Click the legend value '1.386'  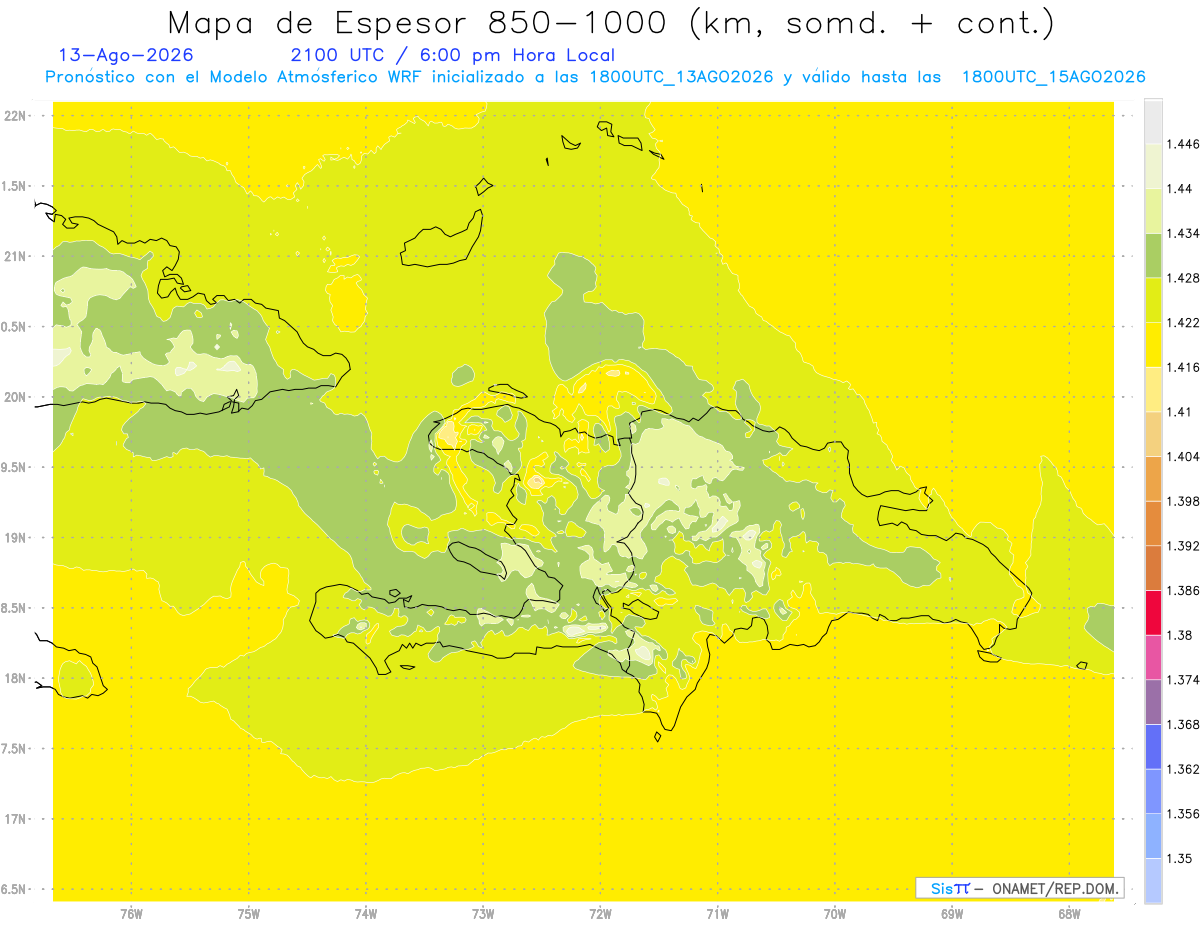pyautogui.click(x=1183, y=591)
